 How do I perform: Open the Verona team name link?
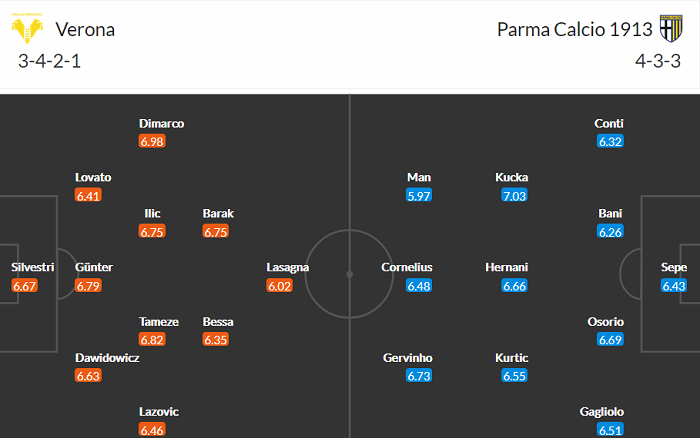click(85, 30)
